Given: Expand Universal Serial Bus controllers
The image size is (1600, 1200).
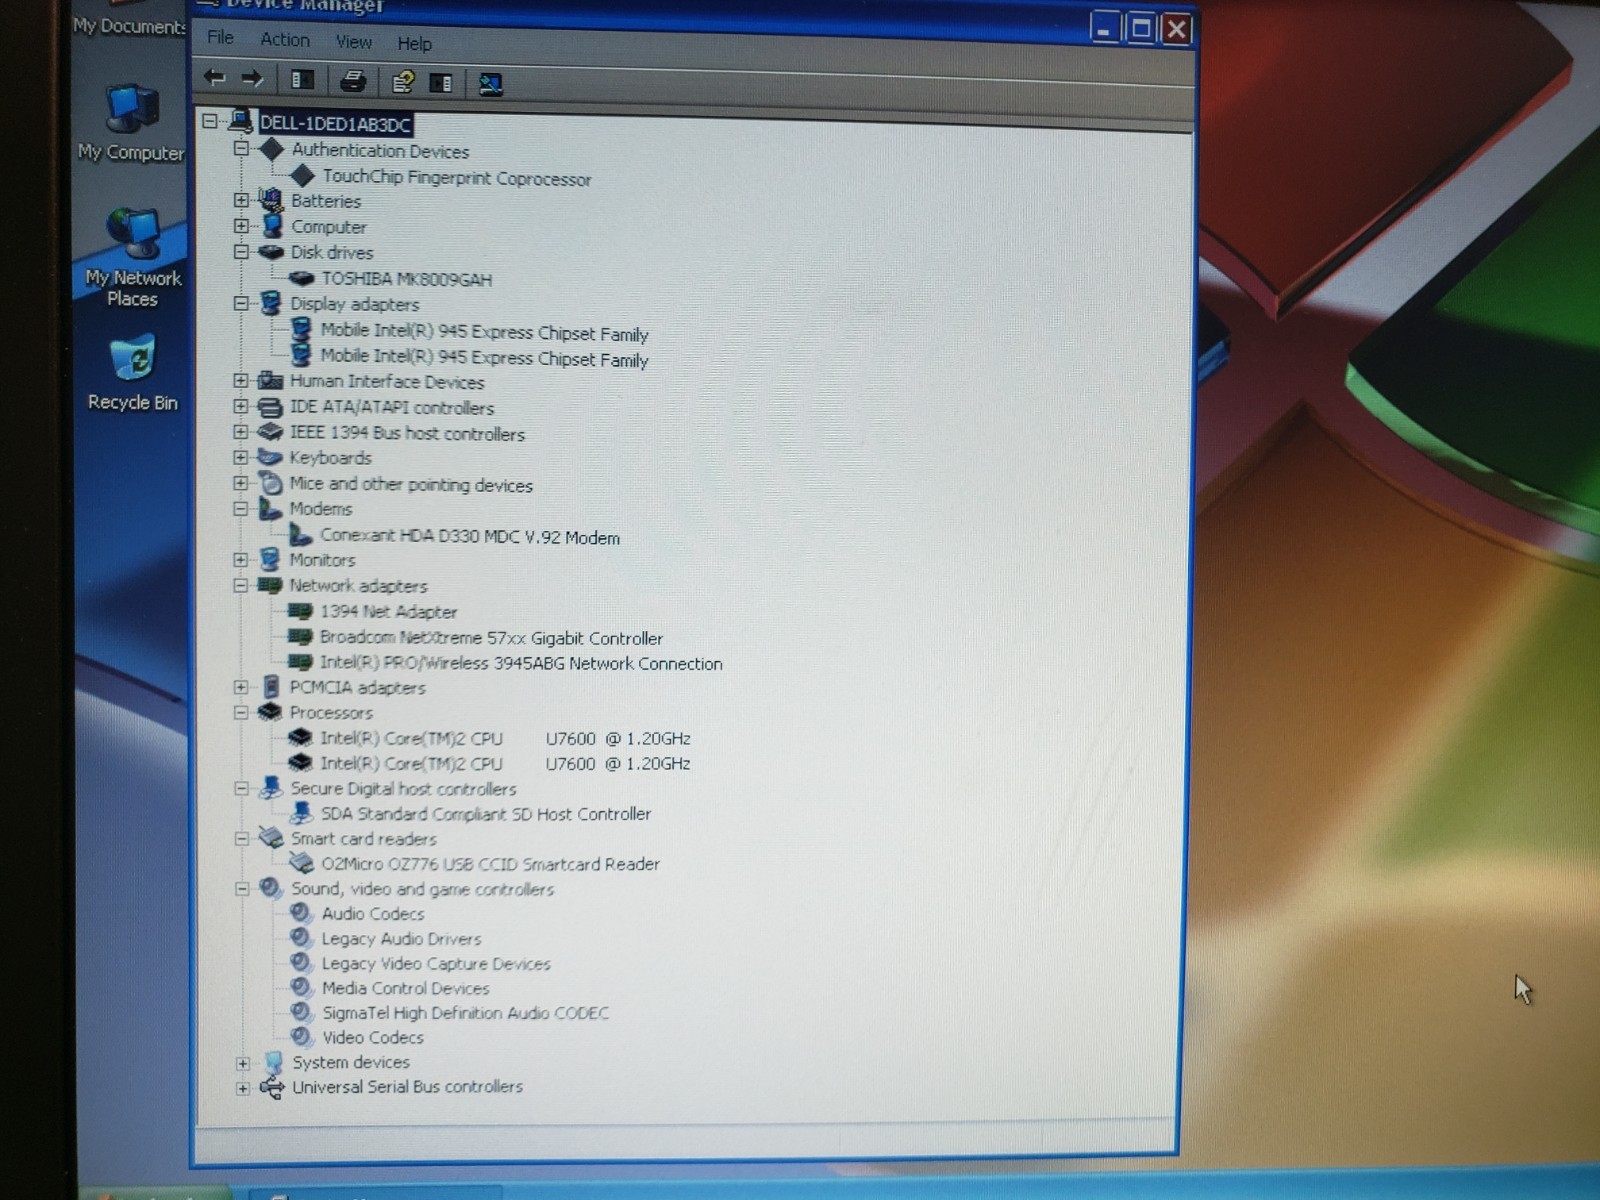Looking at the screenshot, I should click(243, 1088).
